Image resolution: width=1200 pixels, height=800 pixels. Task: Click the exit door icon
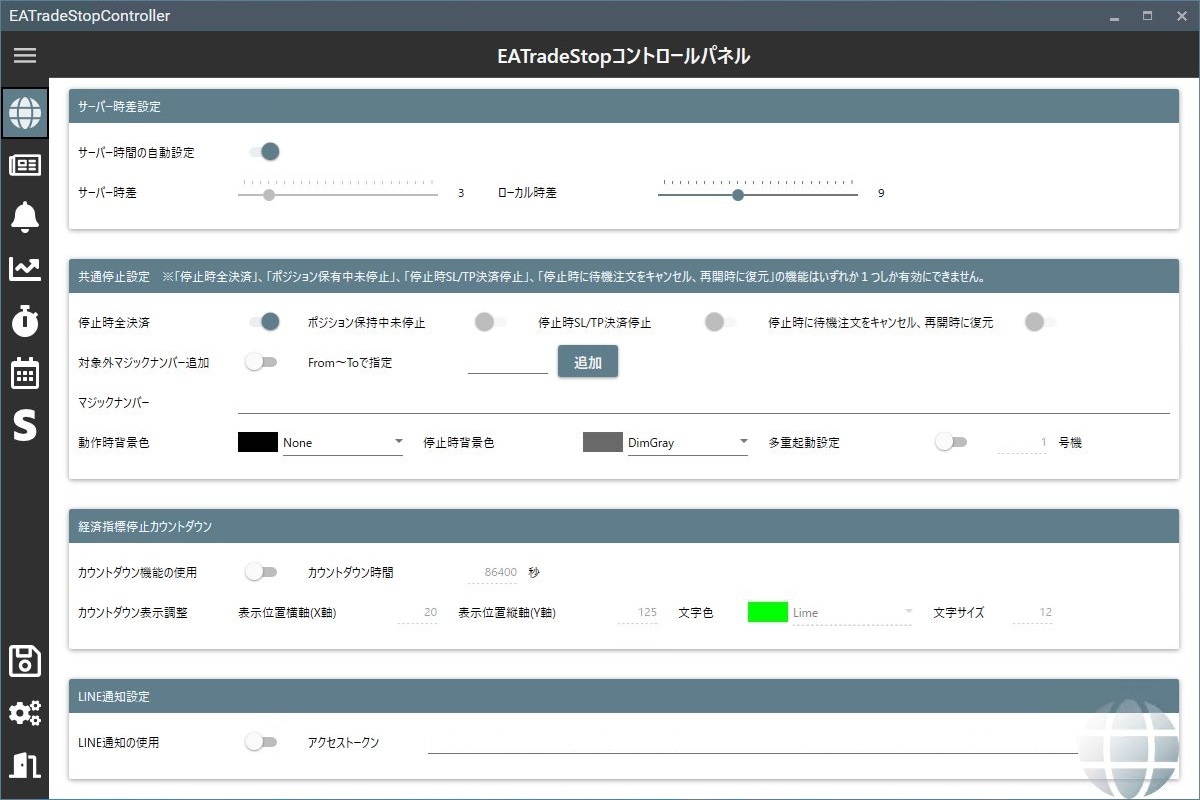(x=25, y=765)
